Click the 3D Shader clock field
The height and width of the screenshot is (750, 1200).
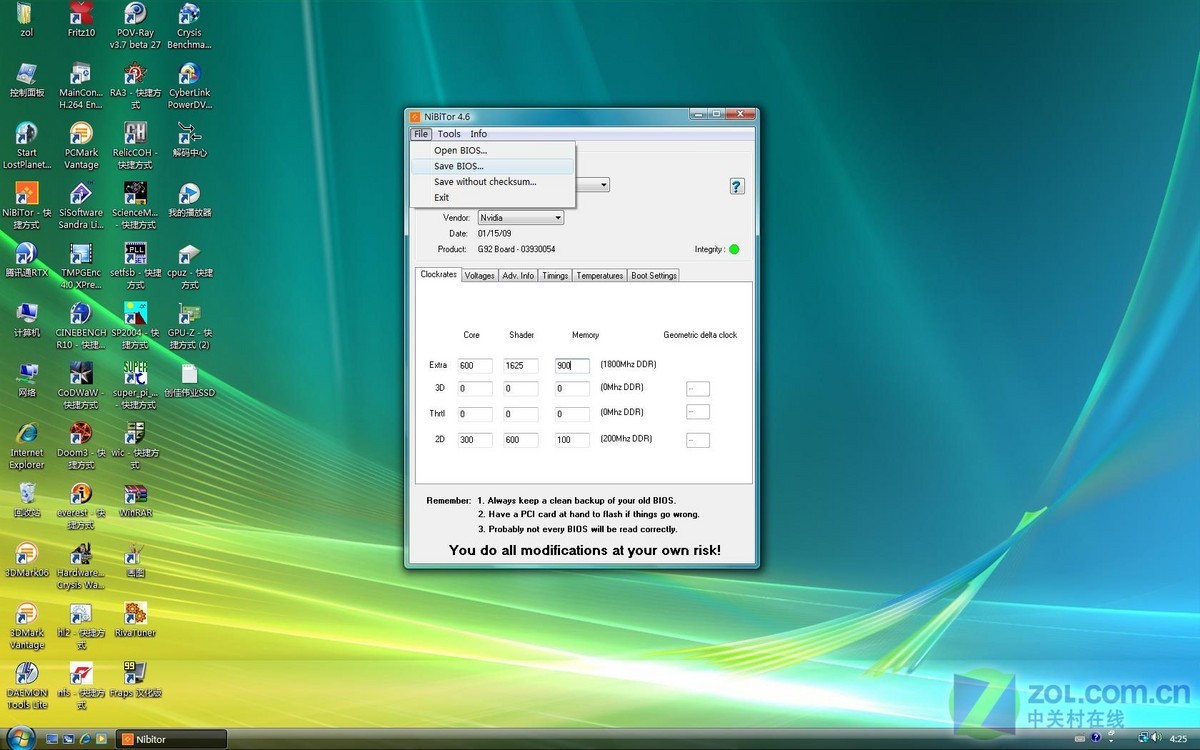click(x=521, y=389)
